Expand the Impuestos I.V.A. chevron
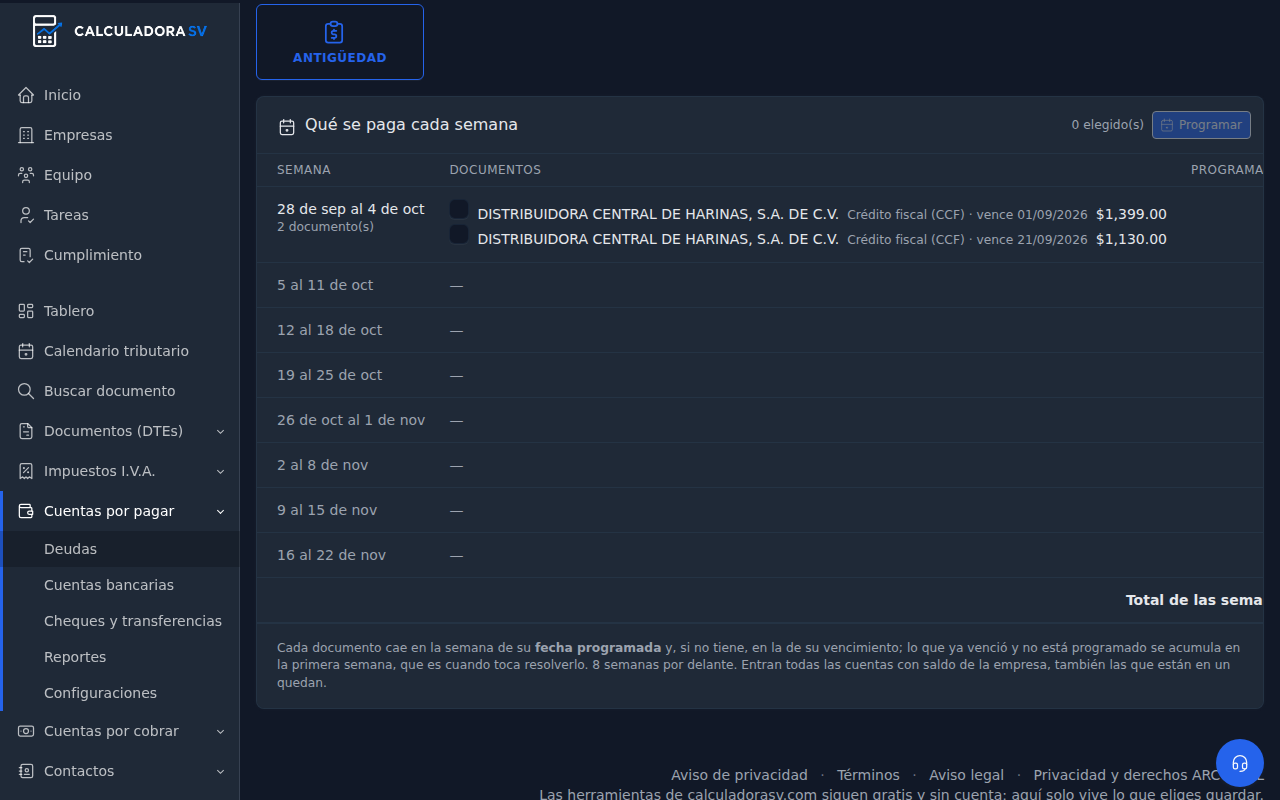The width and height of the screenshot is (1280, 800). (220, 471)
